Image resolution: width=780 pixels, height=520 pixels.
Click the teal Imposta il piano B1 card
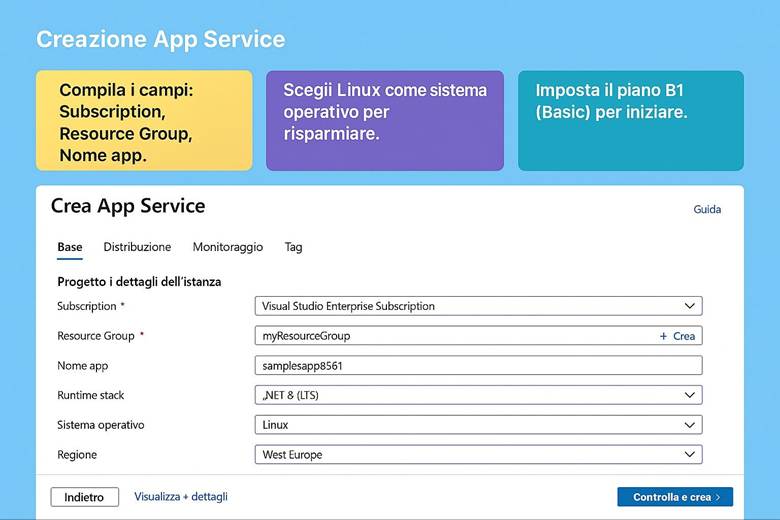[x=630, y=121]
